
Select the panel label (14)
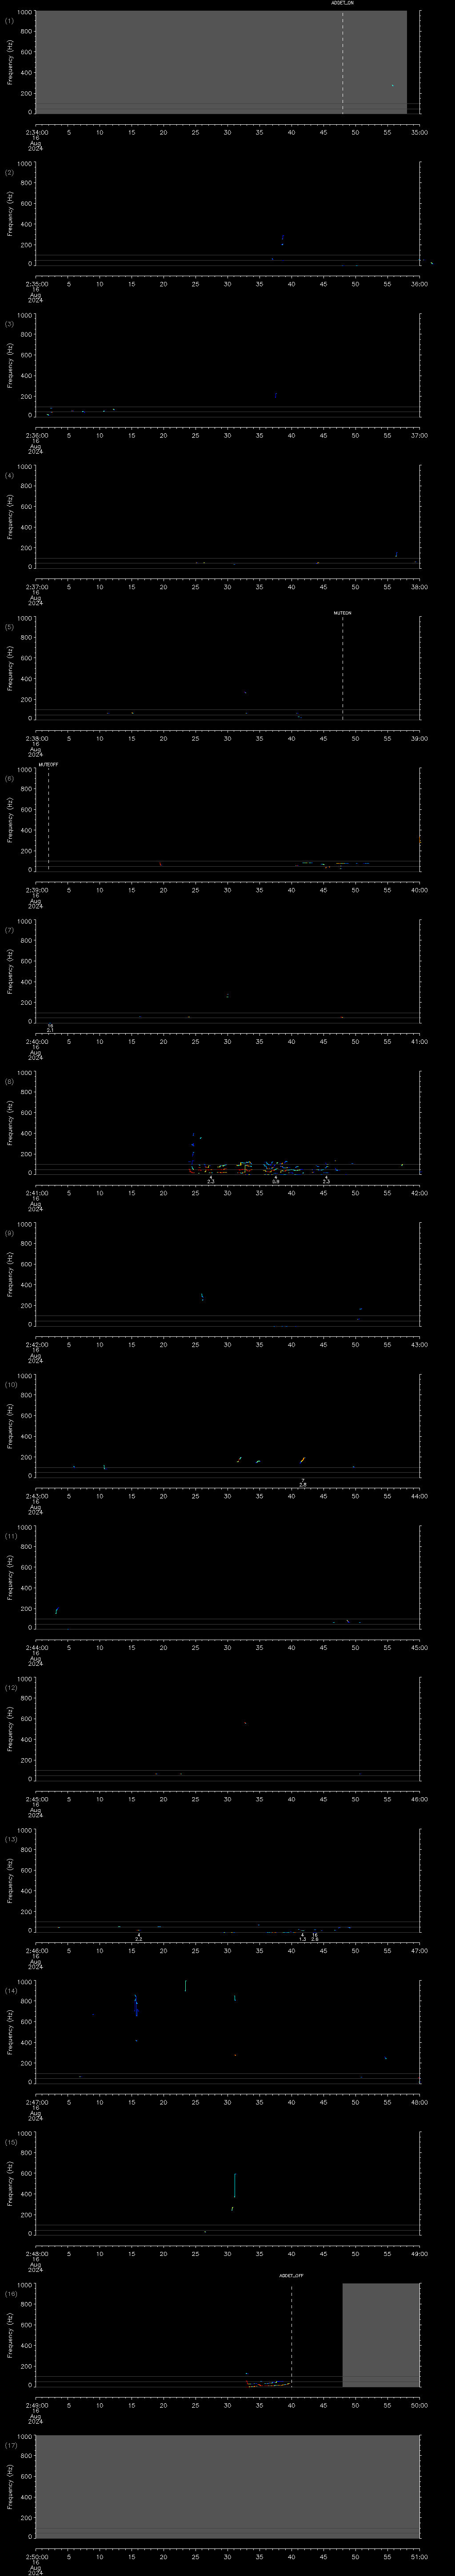tap(11, 1991)
